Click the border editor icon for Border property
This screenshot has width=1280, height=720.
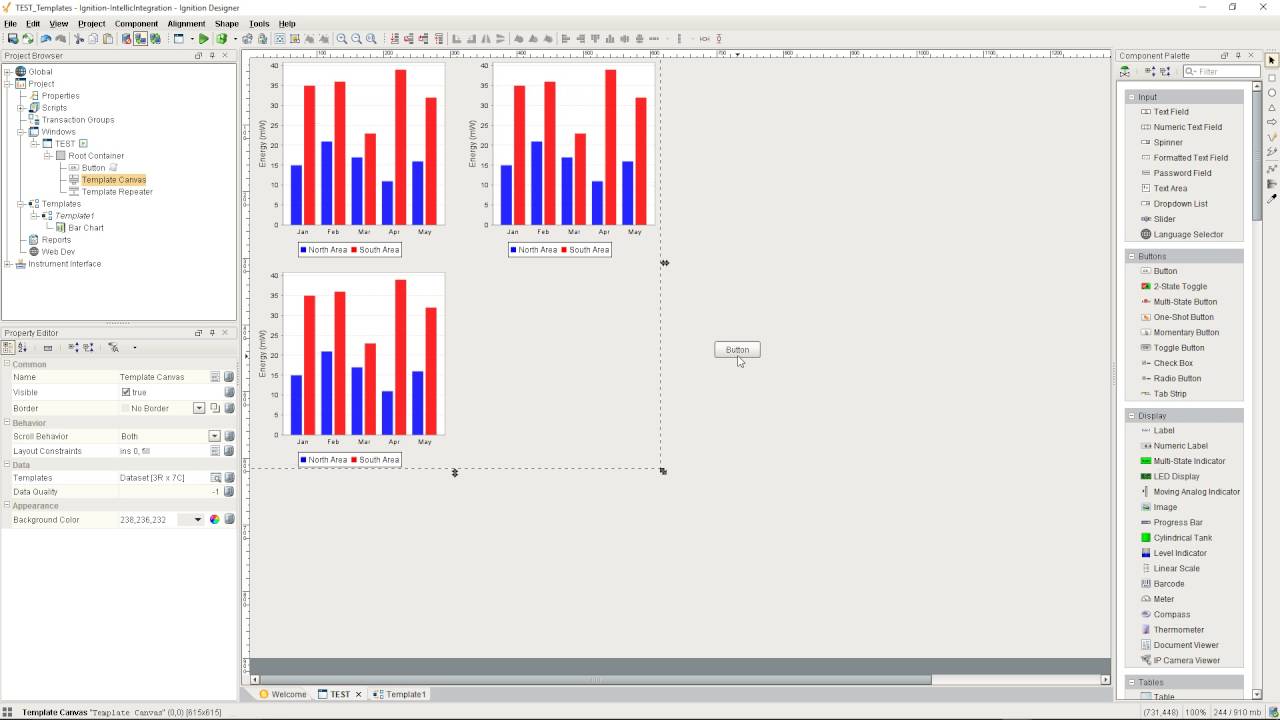pyautogui.click(x=215, y=408)
